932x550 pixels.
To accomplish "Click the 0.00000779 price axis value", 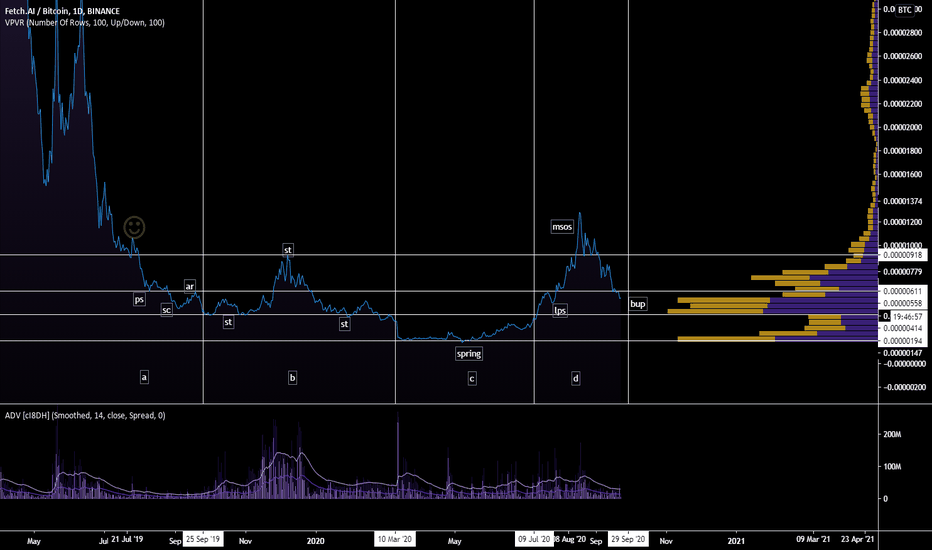I will [x=902, y=272].
